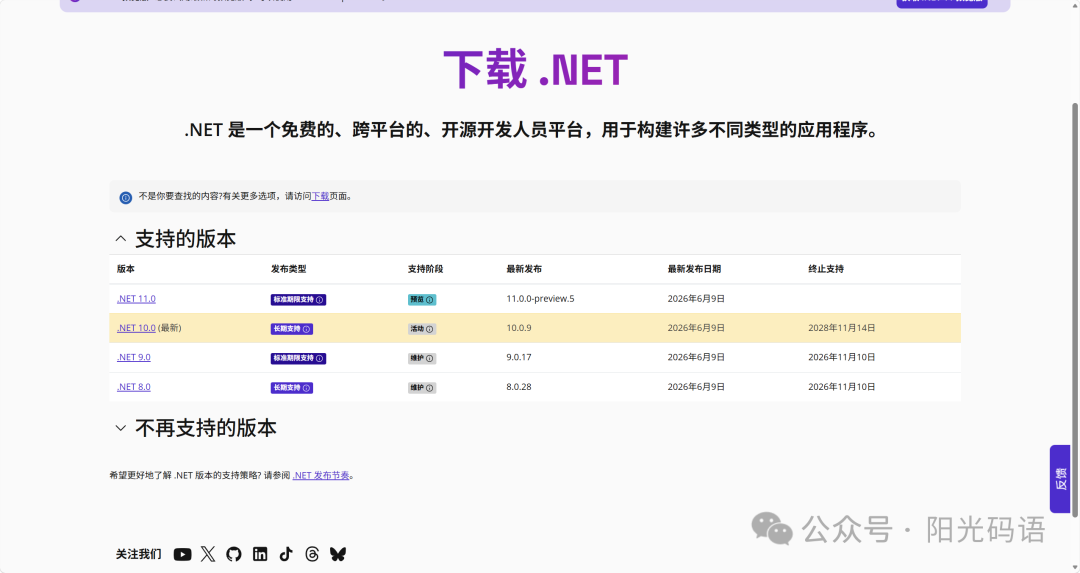Screen dimensions: 1080x573
Task: Click the 下载 .NET page heading
Action: 535,70
